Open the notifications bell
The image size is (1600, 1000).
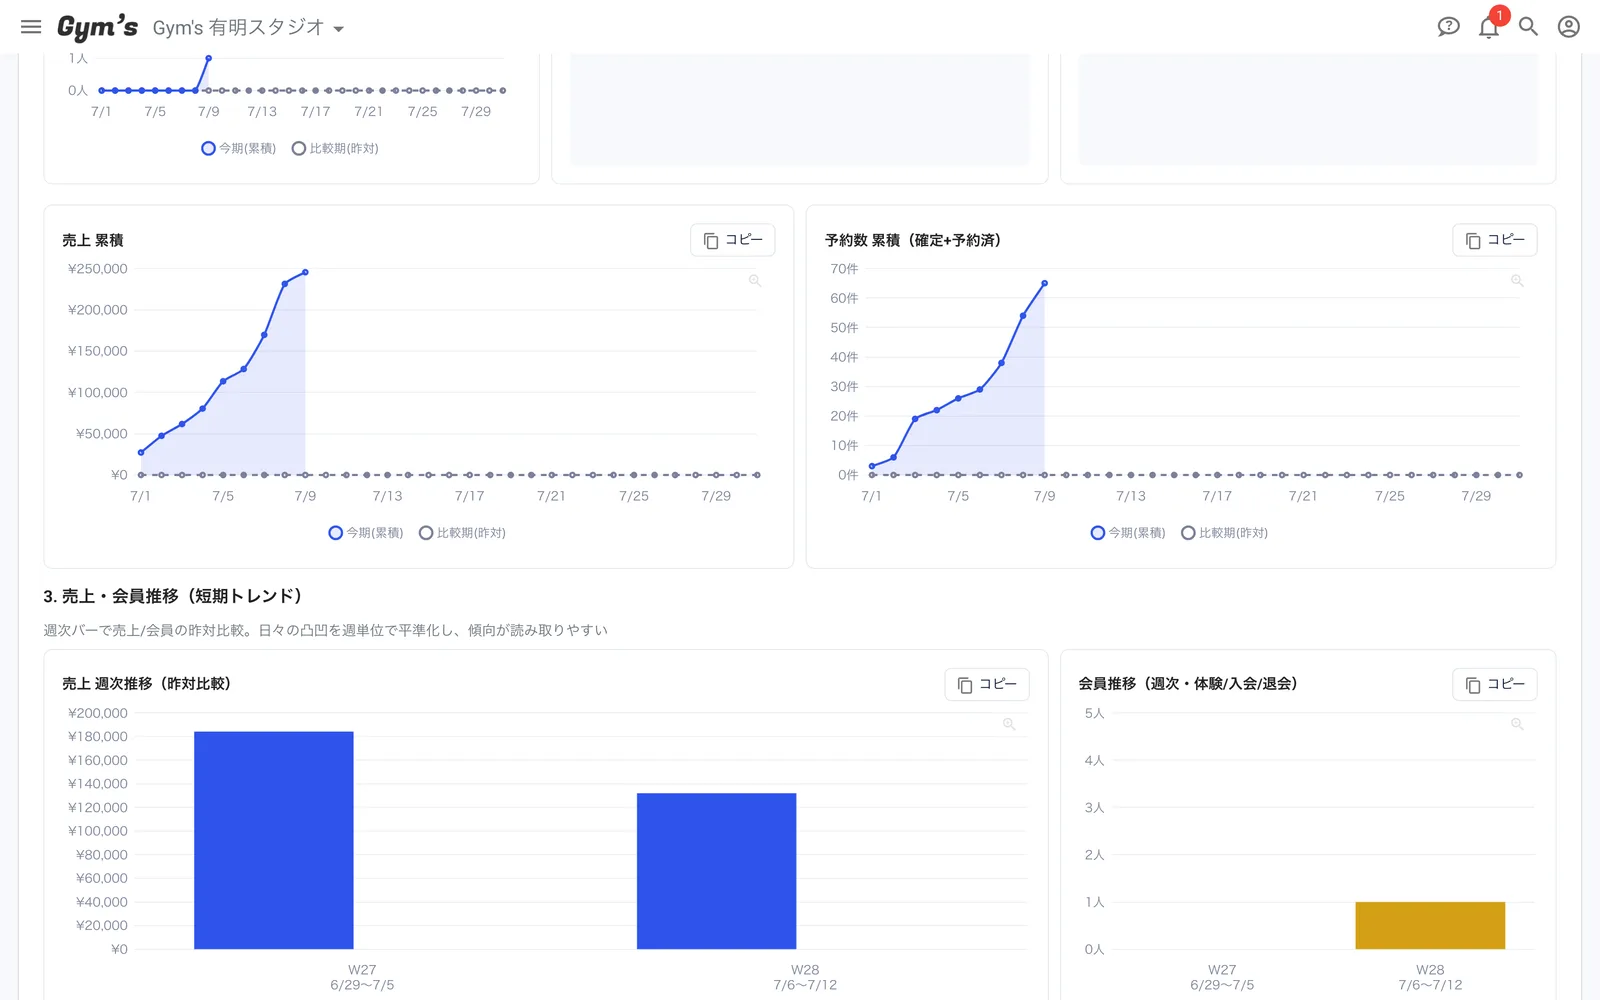(x=1488, y=27)
